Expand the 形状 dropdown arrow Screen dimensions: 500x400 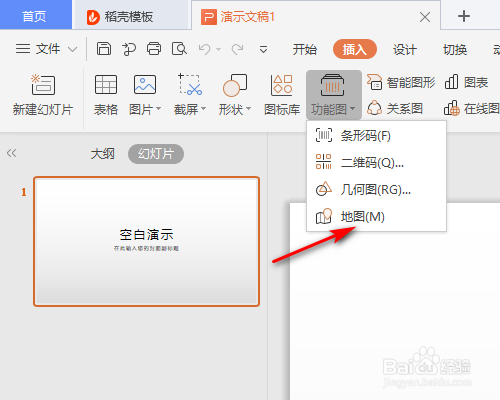(248, 109)
